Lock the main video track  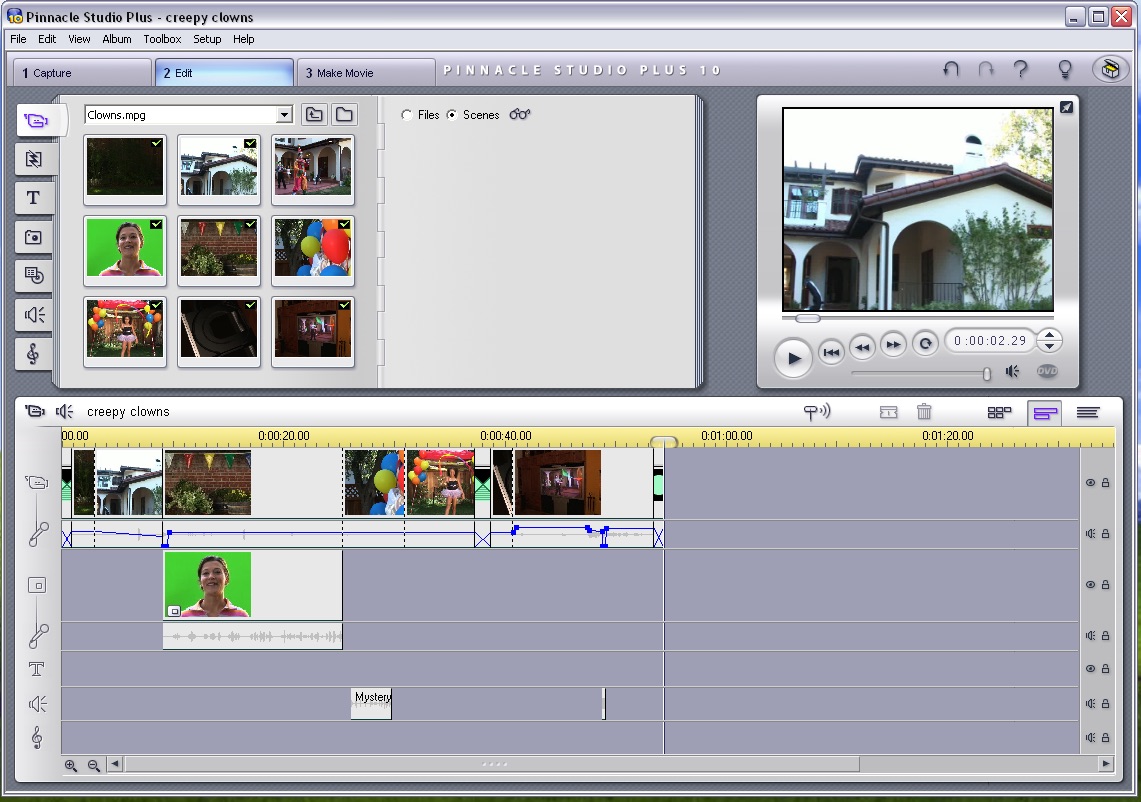tap(1105, 483)
